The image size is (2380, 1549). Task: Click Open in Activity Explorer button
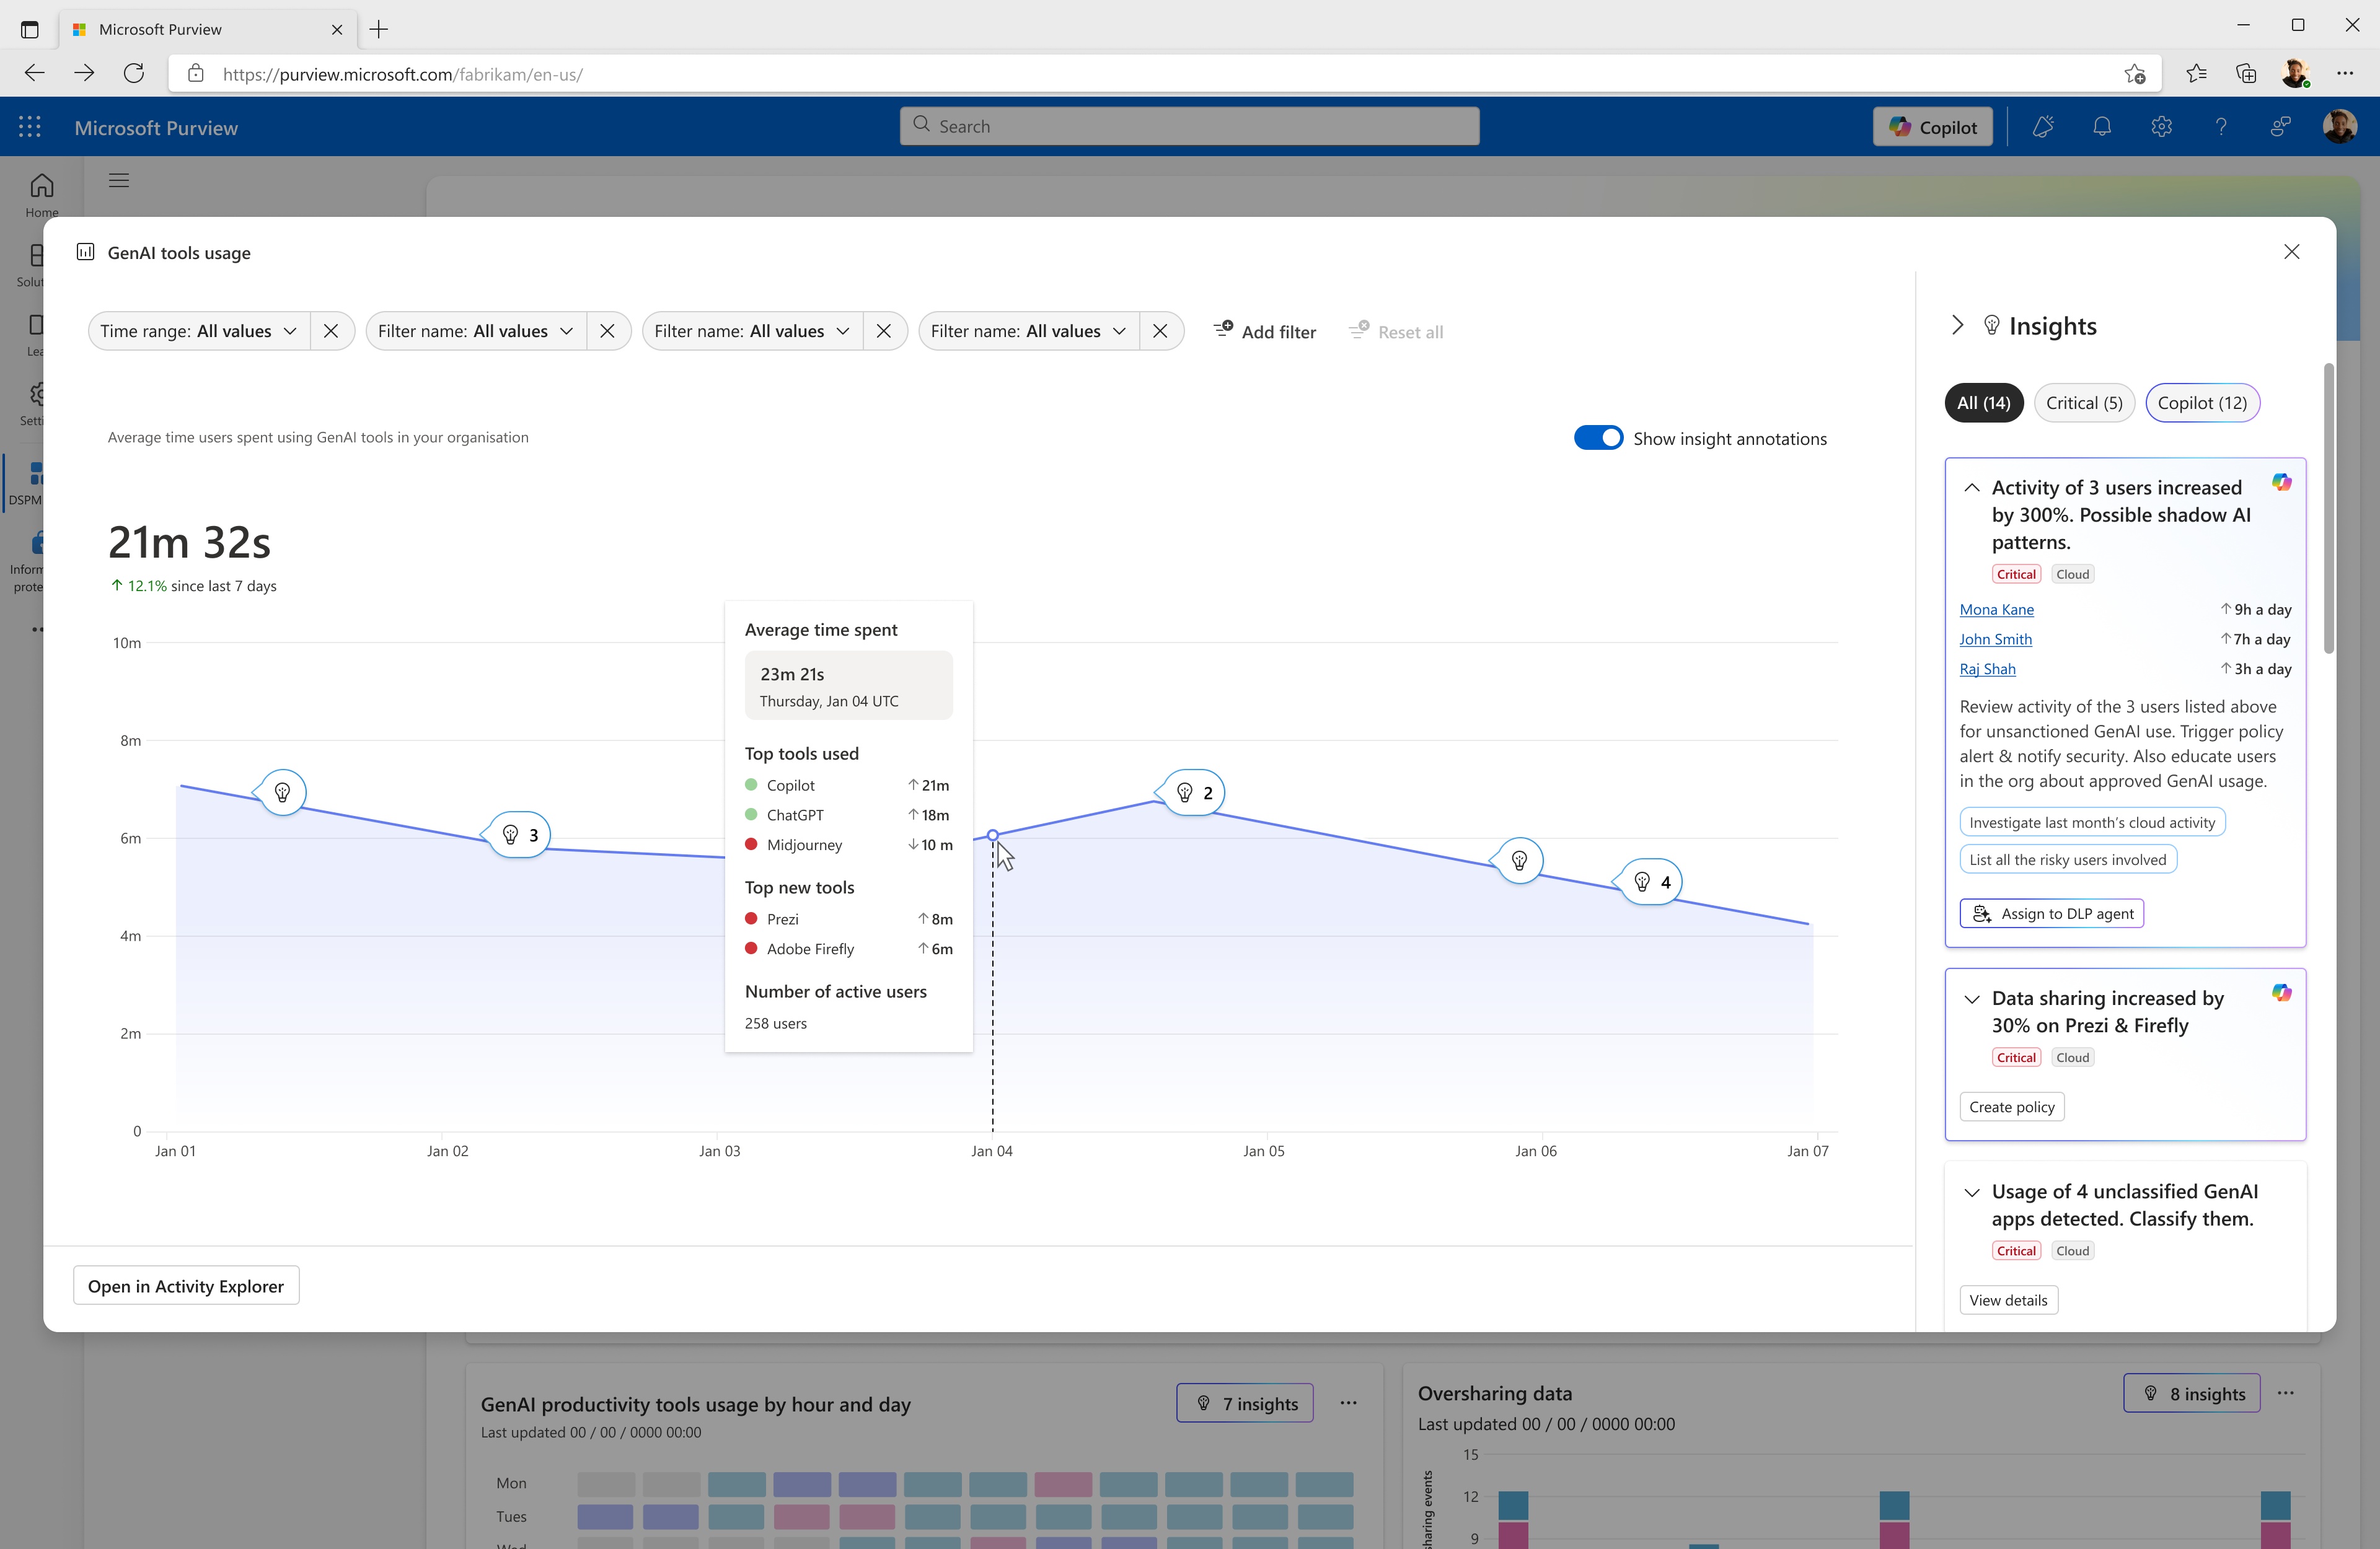[x=186, y=1286]
